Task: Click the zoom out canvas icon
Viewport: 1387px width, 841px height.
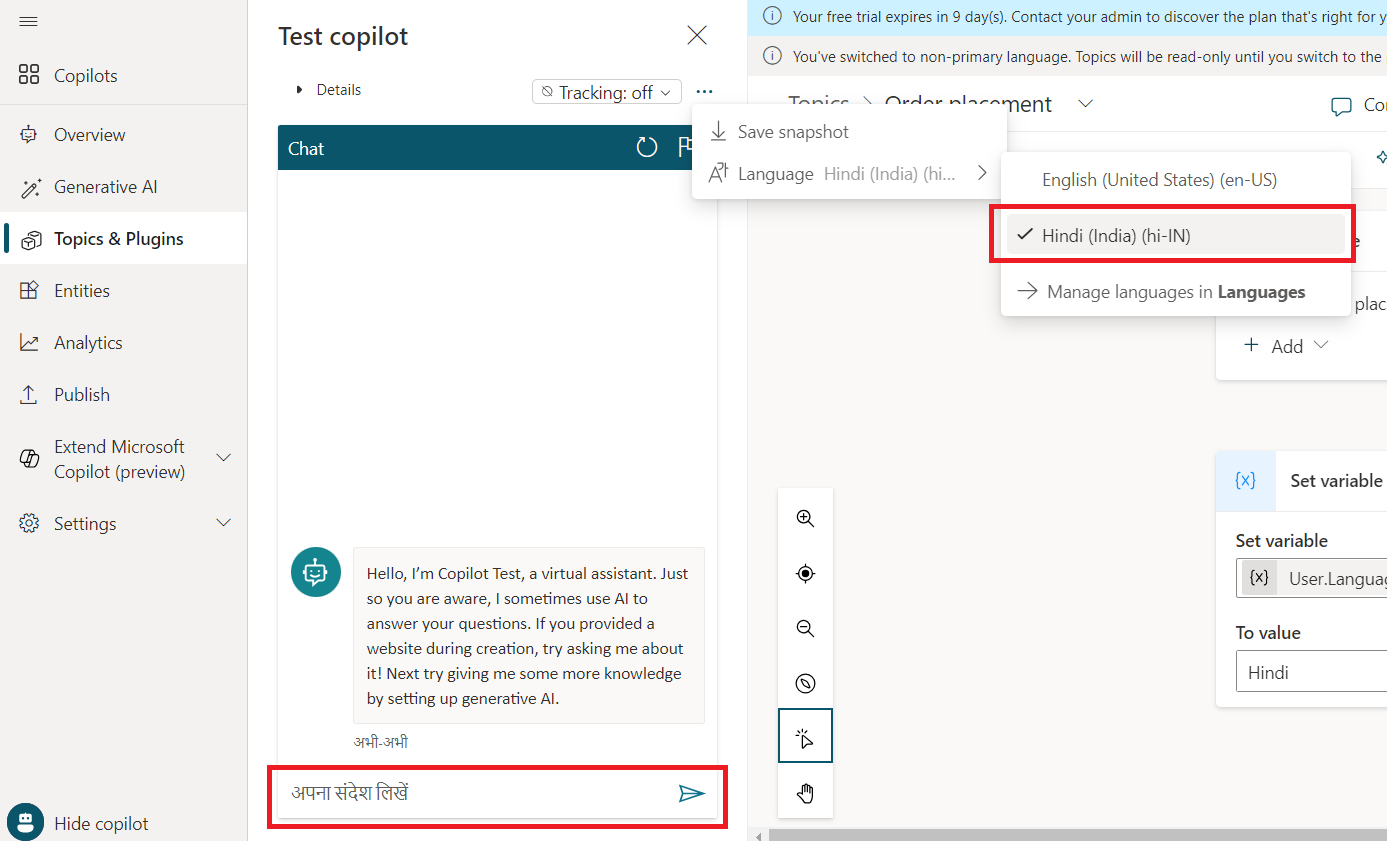Action: (805, 629)
